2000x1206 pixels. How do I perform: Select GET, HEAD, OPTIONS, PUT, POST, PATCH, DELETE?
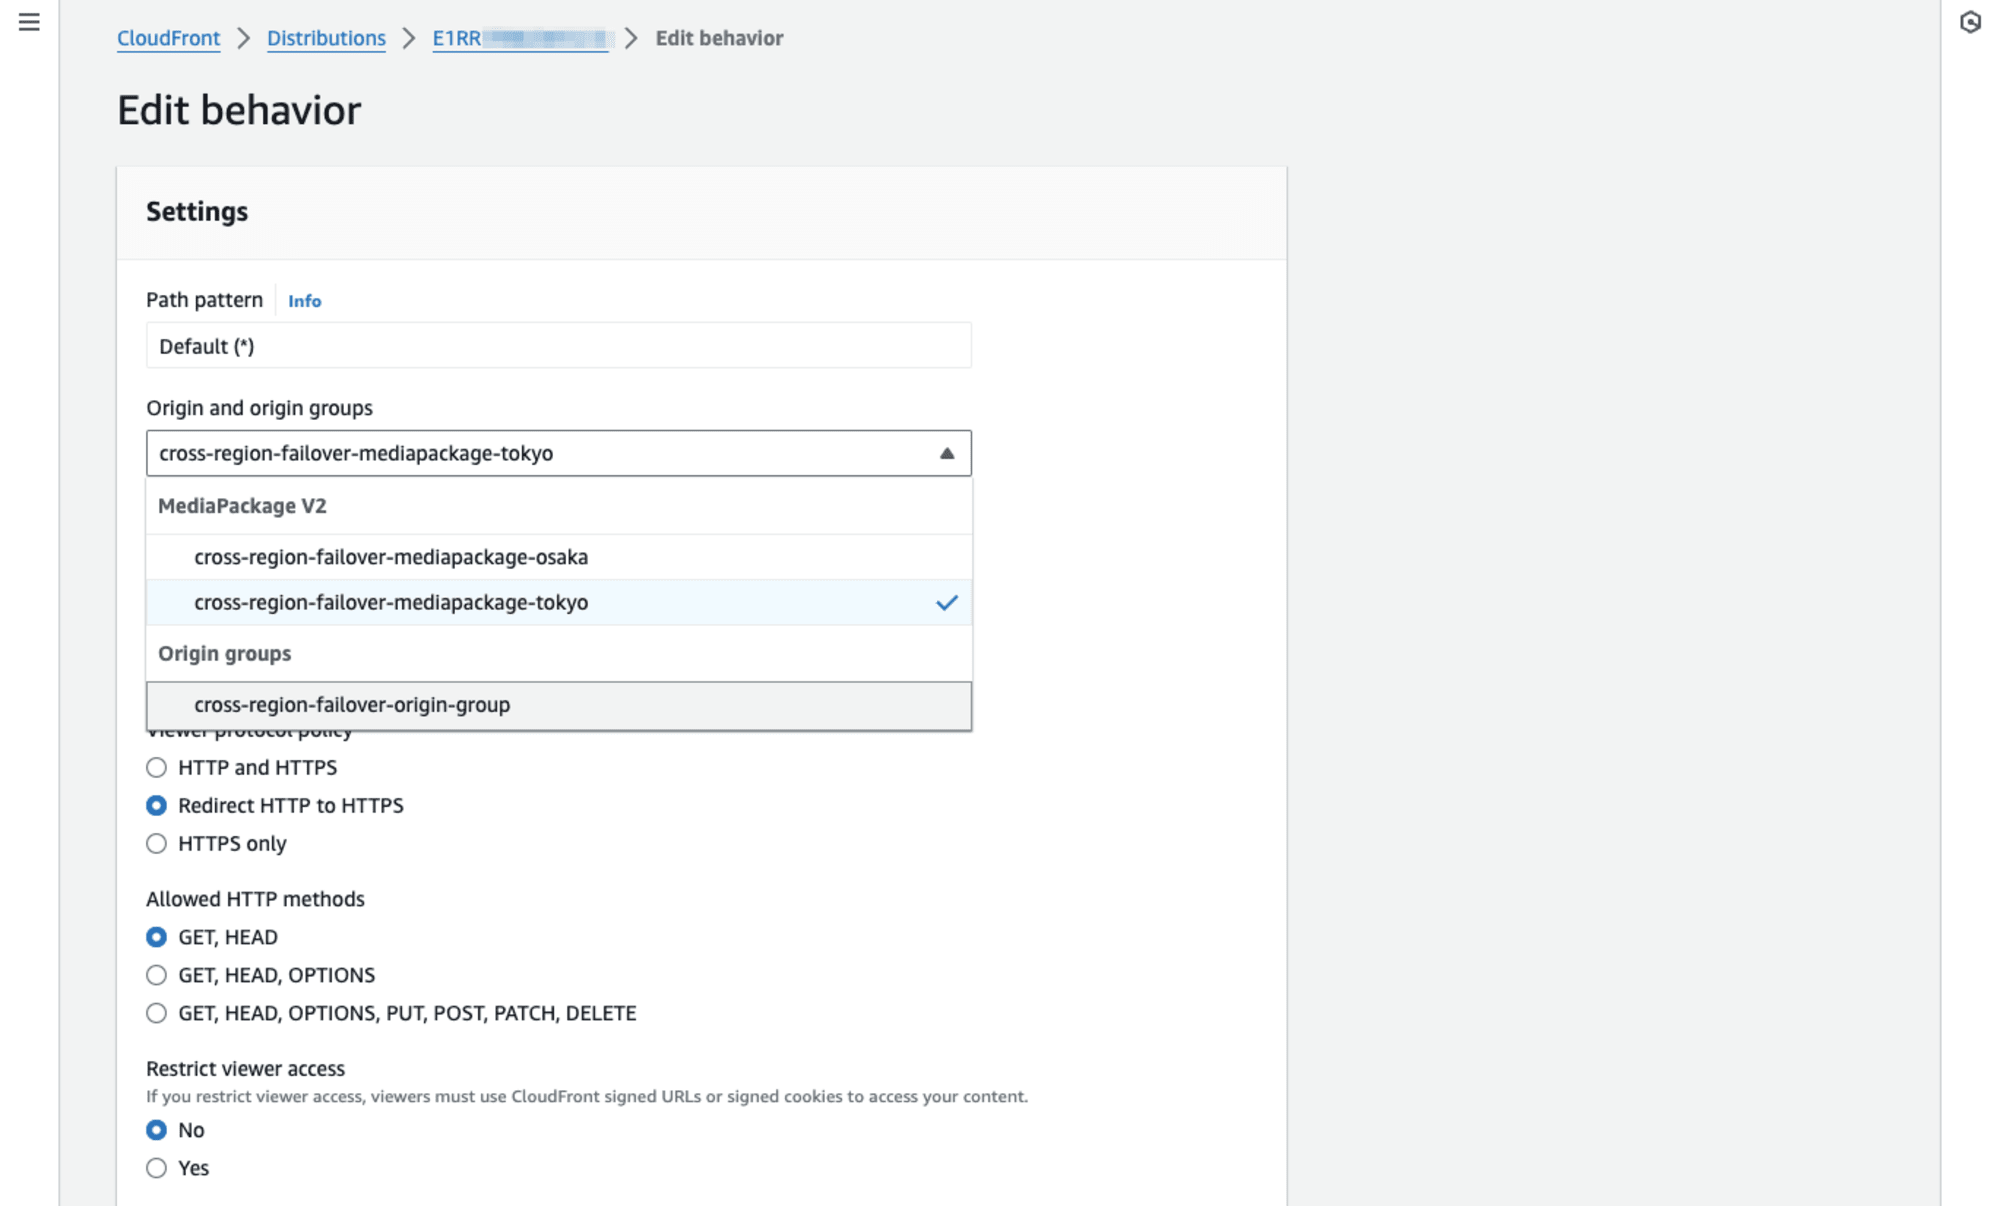[156, 1013]
